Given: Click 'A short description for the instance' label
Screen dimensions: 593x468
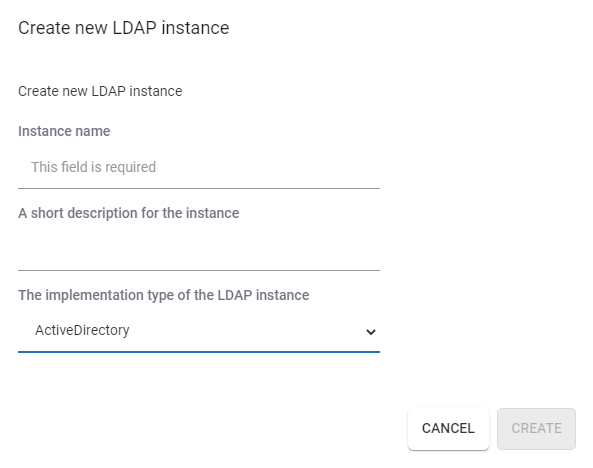Looking at the screenshot, I should point(129,213).
